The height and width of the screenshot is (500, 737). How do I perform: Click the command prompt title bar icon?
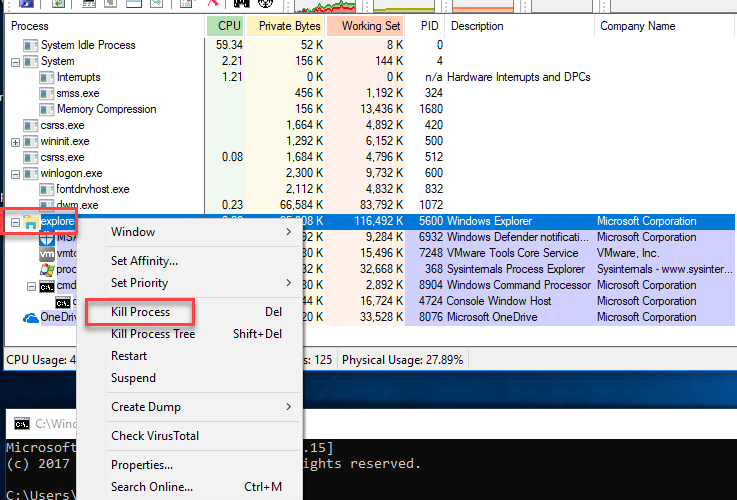[22, 423]
